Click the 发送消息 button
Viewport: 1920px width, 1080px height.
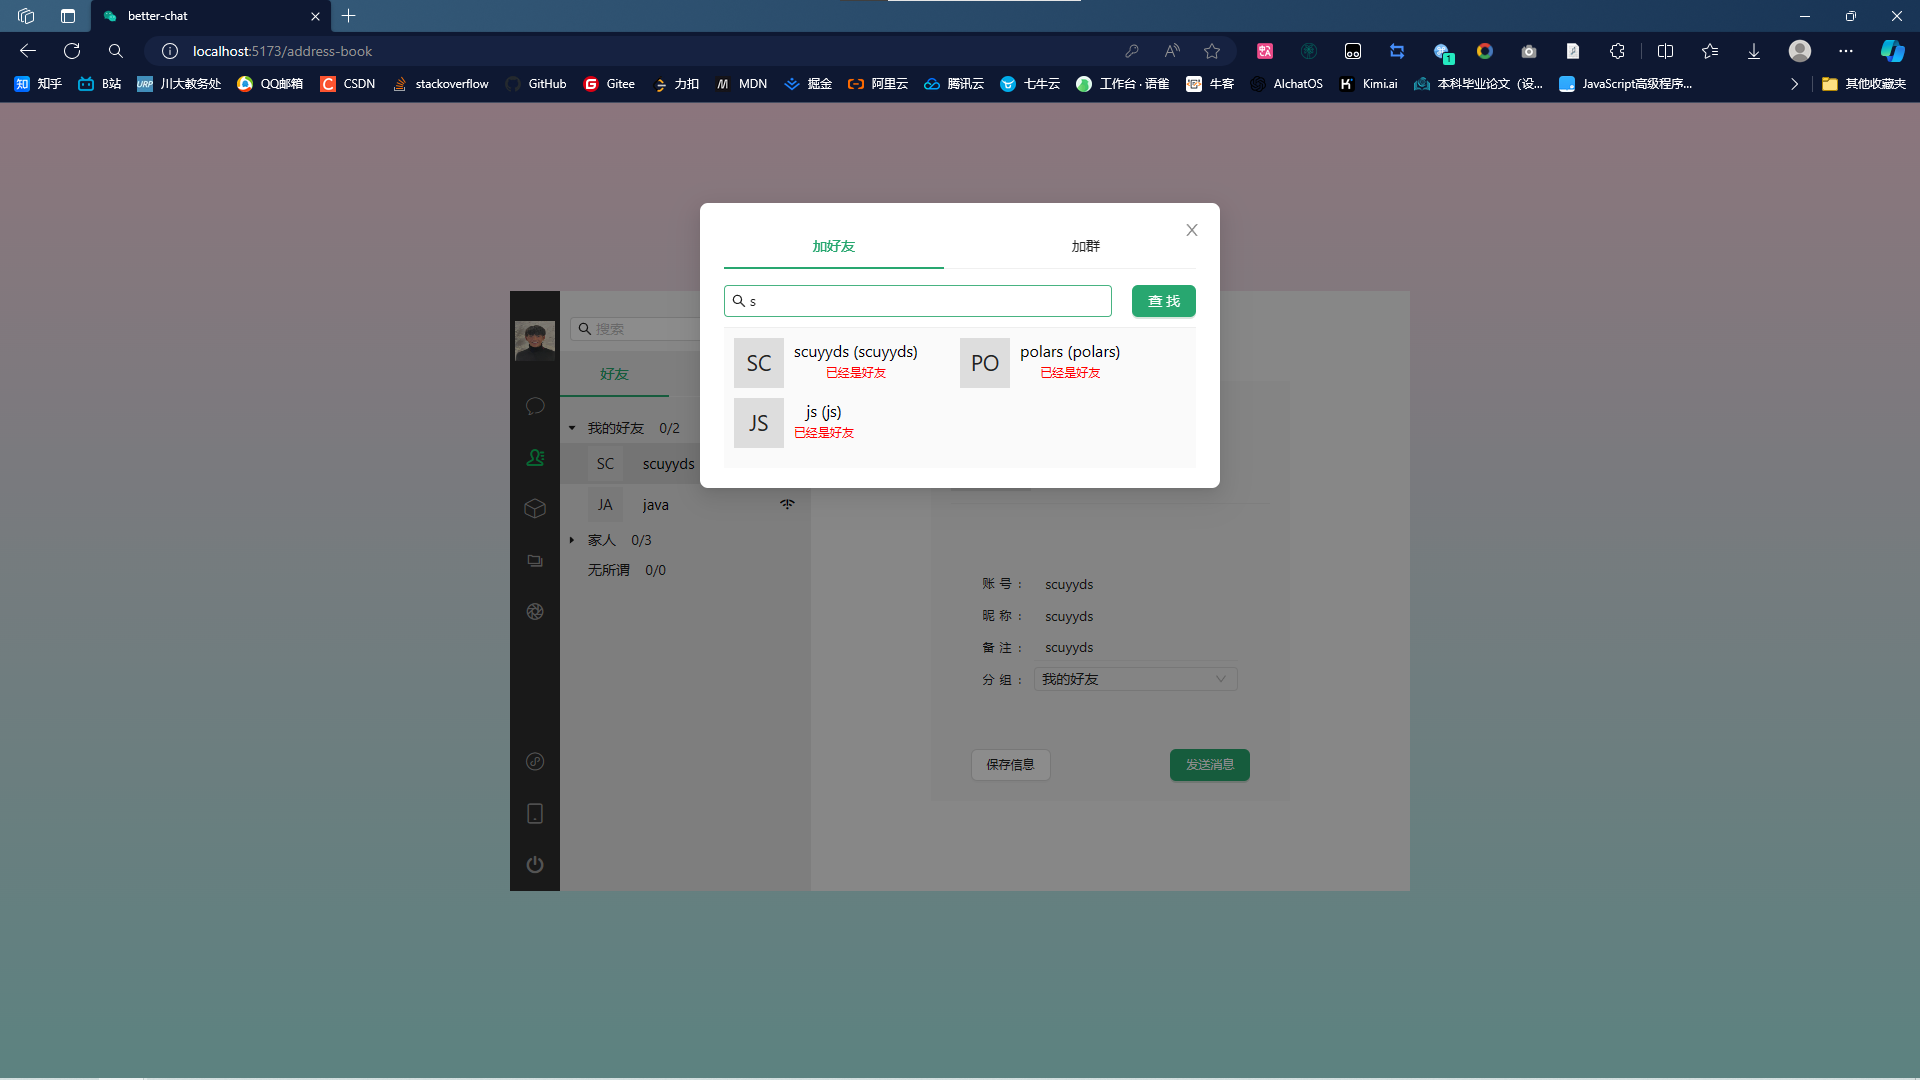tap(1209, 765)
